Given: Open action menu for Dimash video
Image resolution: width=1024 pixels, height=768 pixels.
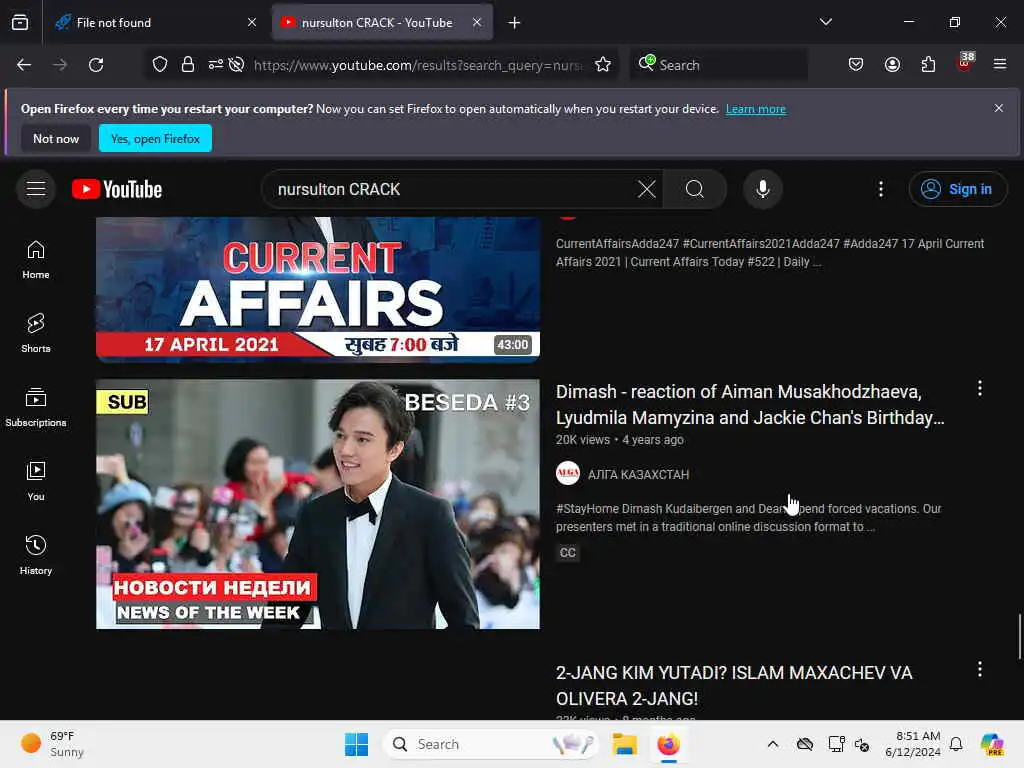Looking at the screenshot, I should 980,389.
